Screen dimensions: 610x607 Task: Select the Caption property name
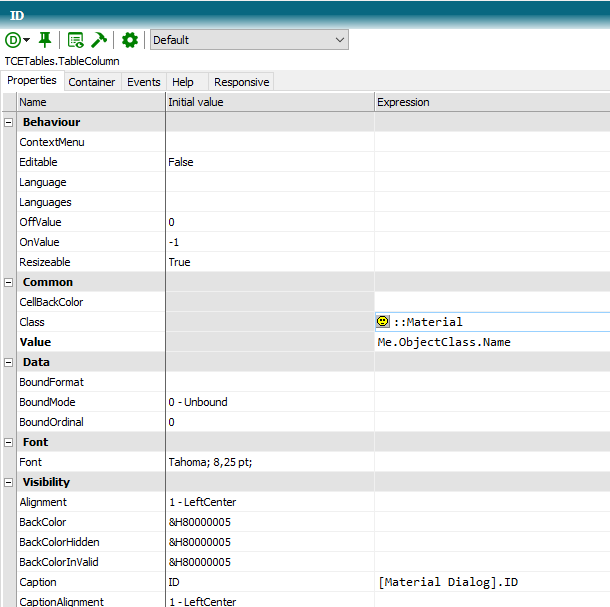[x=38, y=582]
